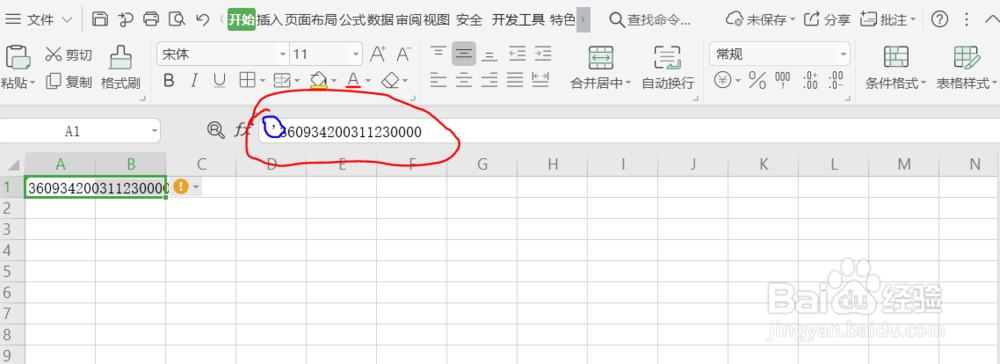Click the 查找命令 search box
The width and height of the screenshot is (1000, 364).
coord(651,20)
